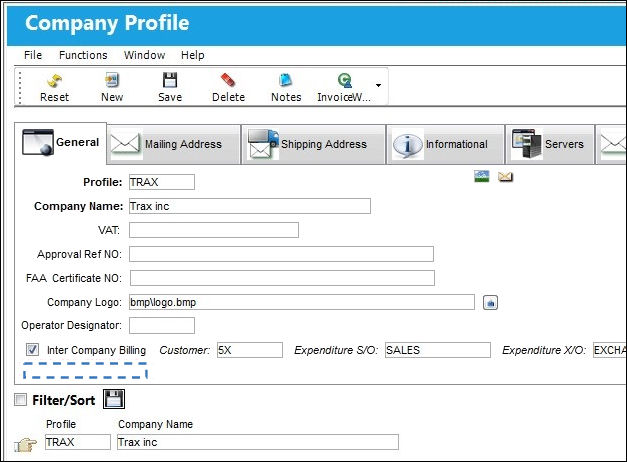Viewport: 627px width, 462px height.
Task: Switch to the Shipping Address tab
Action: (314, 144)
